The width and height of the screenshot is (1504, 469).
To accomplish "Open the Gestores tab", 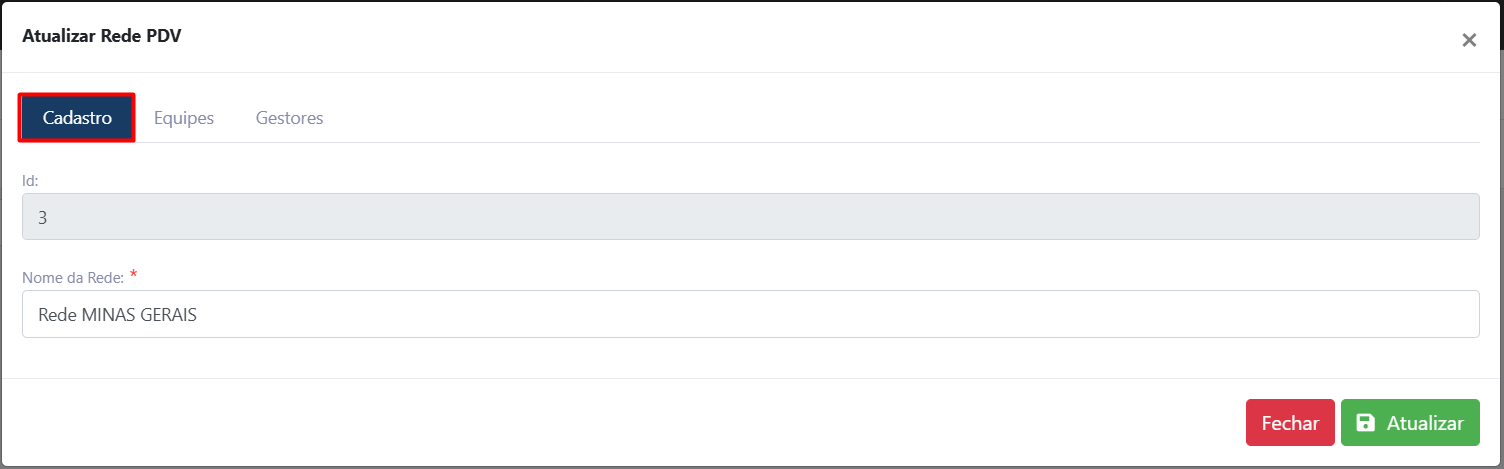I will pos(289,118).
